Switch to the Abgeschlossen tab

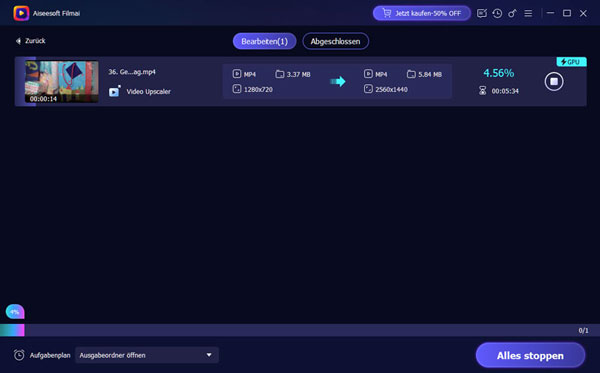pyautogui.click(x=335, y=41)
